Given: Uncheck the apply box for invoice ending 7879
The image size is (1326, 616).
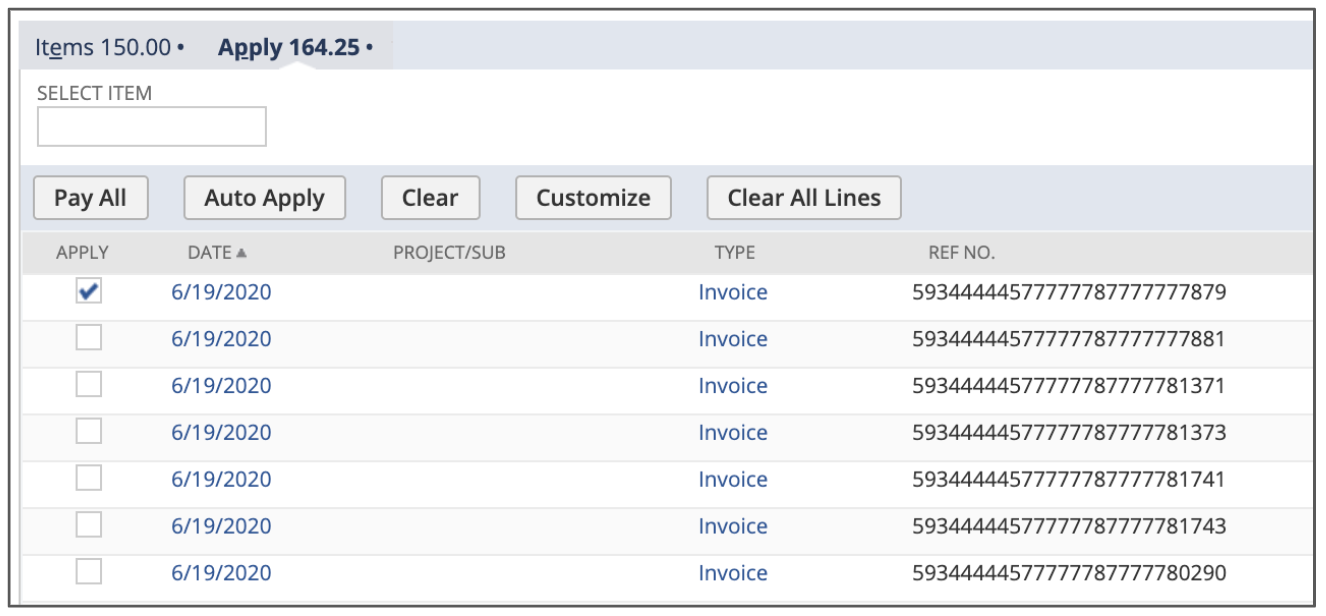Looking at the screenshot, I should (x=90, y=292).
